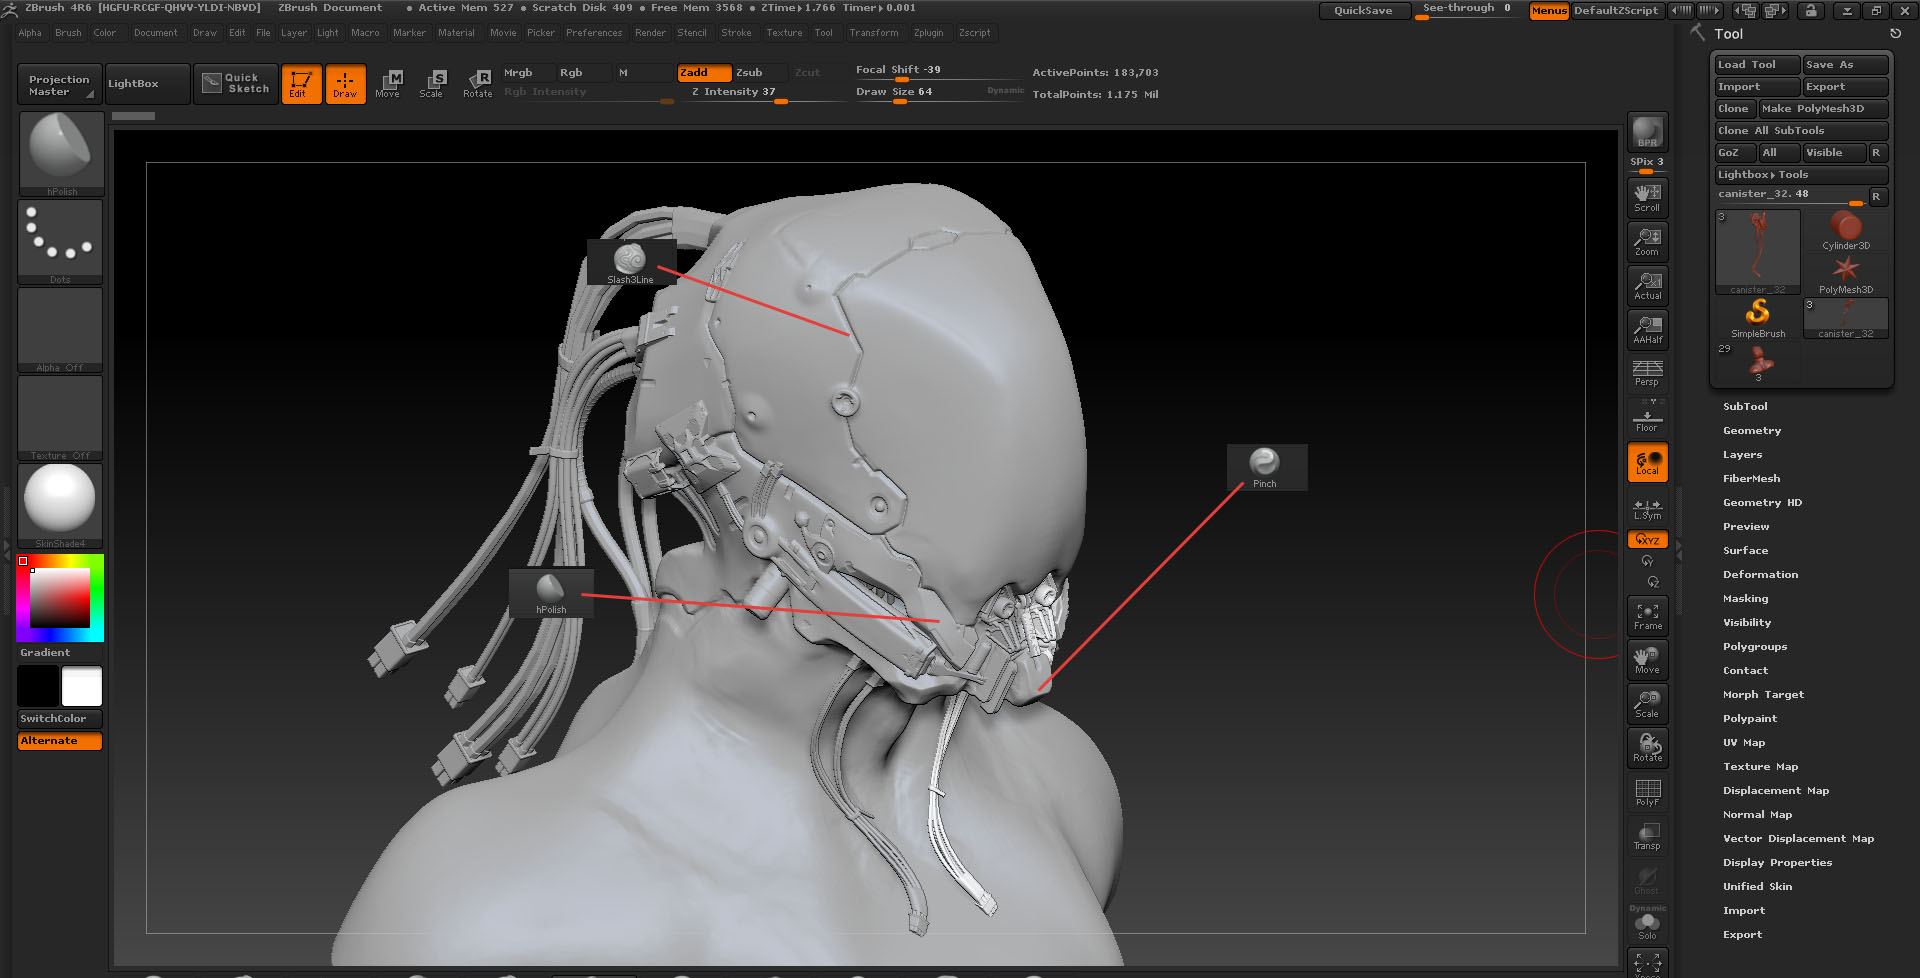Expand the Layers section
Image resolution: width=1920 pixels, height=978 pixels.
click(1742, 454)
